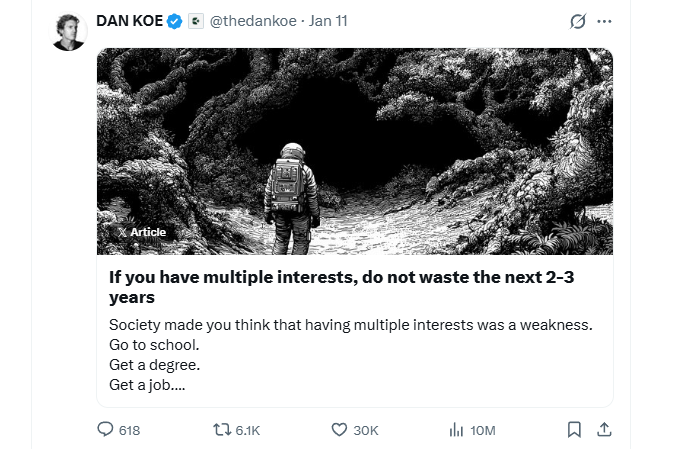Viewport: 677px width, 449px height.
Task: Click the affiliate badge beside the verified checkmark
Action: pos(196,21)
